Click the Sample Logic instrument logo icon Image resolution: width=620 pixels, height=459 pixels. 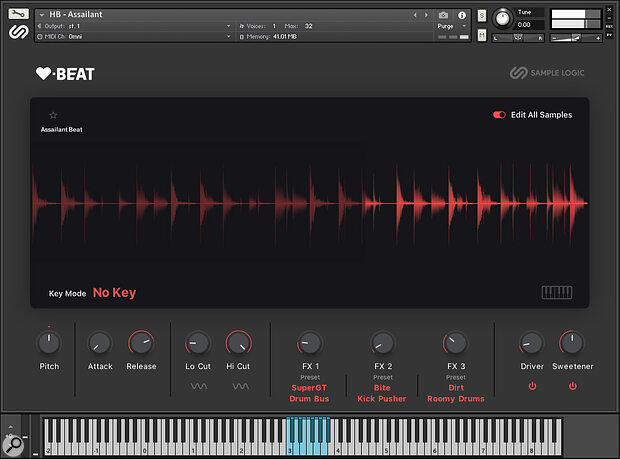19,32
